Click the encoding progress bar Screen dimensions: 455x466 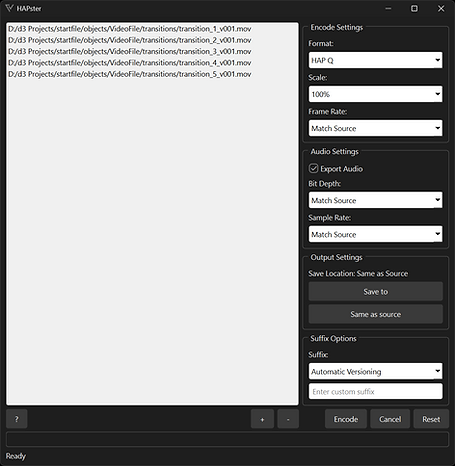click(227, 439)
